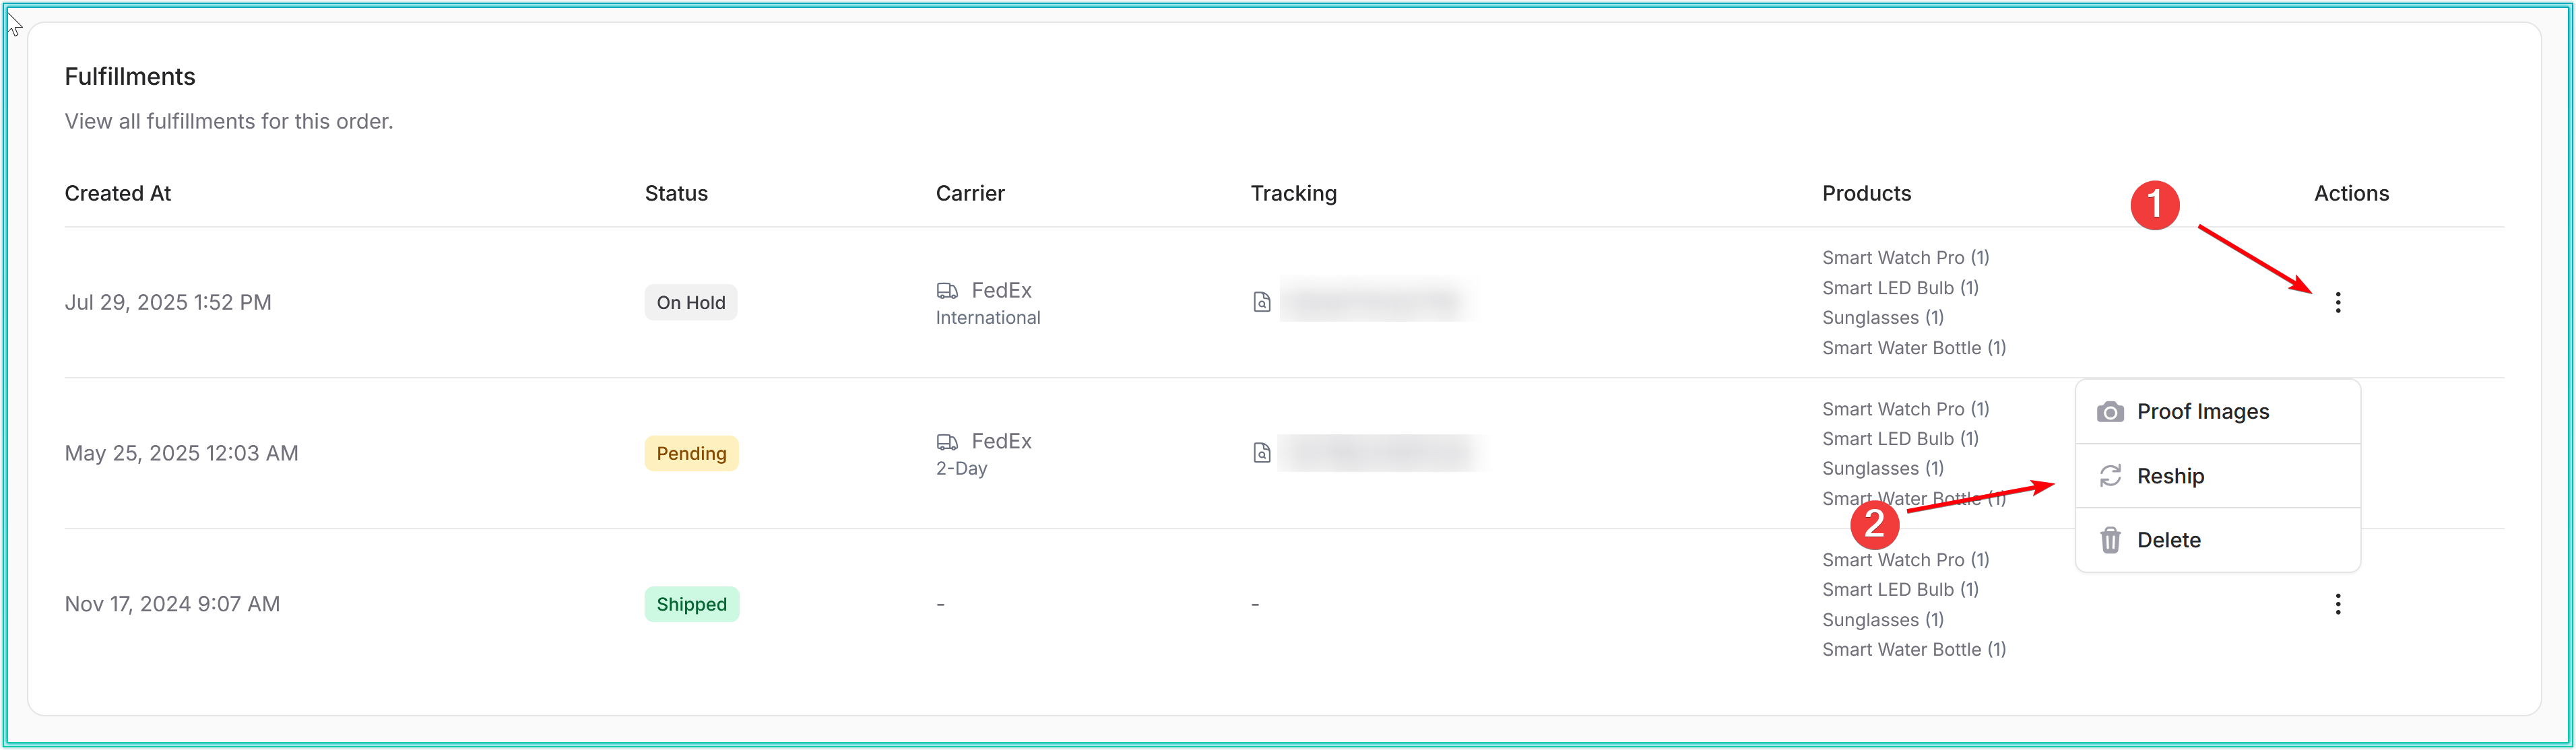The width and height of the screenshot is (2576, 750).
Task: Click the Status column header
Action: (676, 193)
